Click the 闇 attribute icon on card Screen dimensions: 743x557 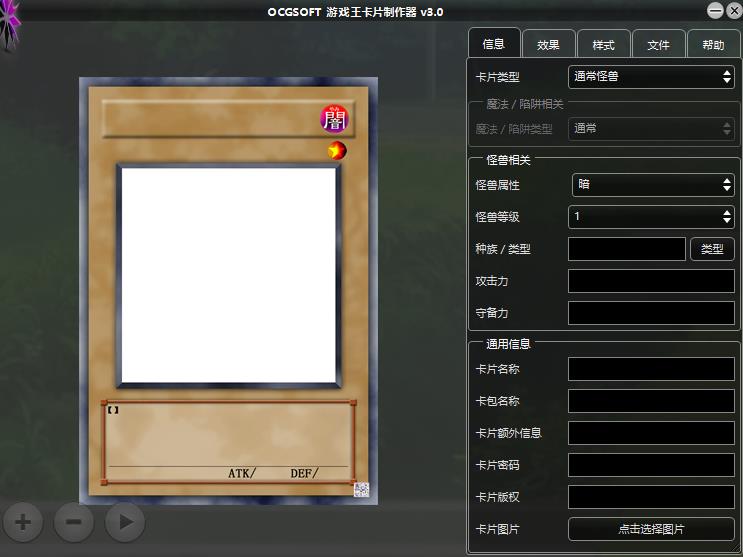point(335,119)
